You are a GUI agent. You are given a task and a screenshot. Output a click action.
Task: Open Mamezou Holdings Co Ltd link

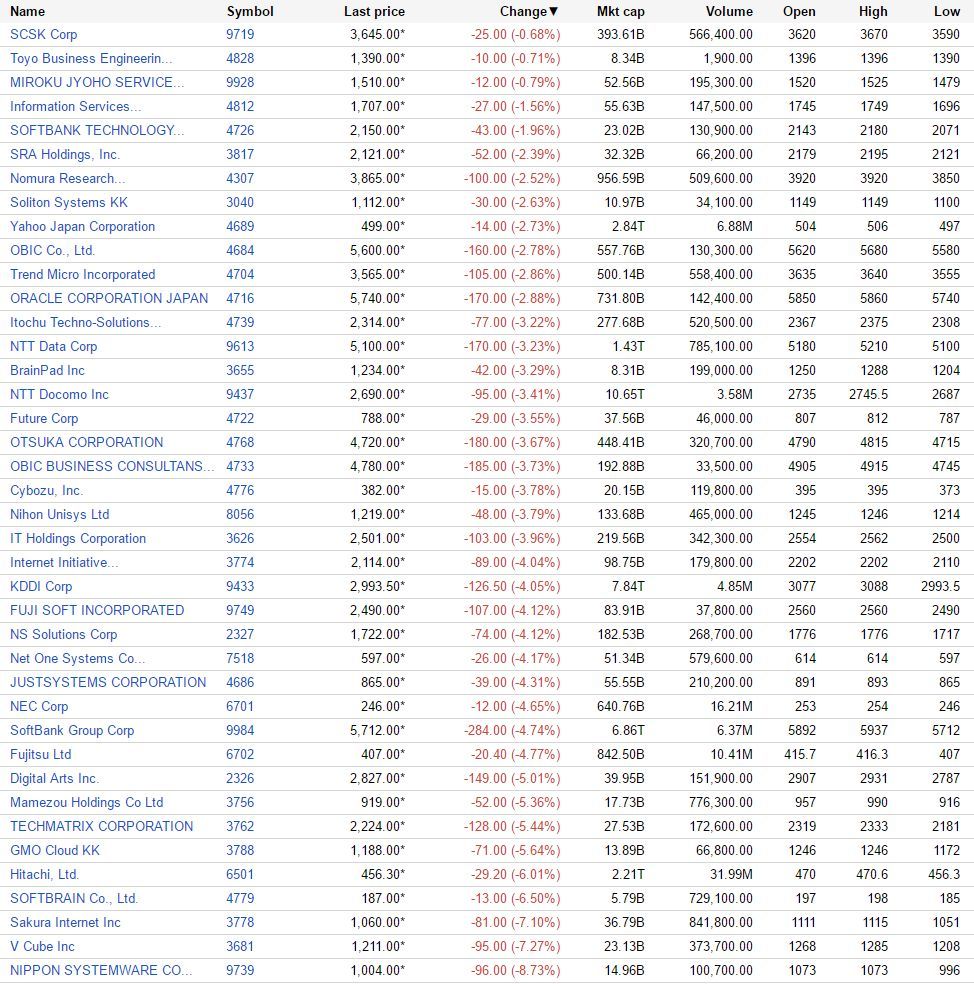(87, 802)
